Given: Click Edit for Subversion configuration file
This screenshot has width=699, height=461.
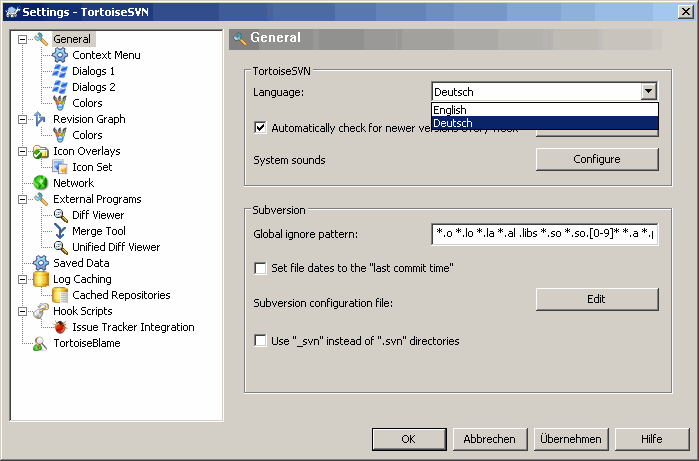Looking at the screenshot, I should (x=597, y=299).
